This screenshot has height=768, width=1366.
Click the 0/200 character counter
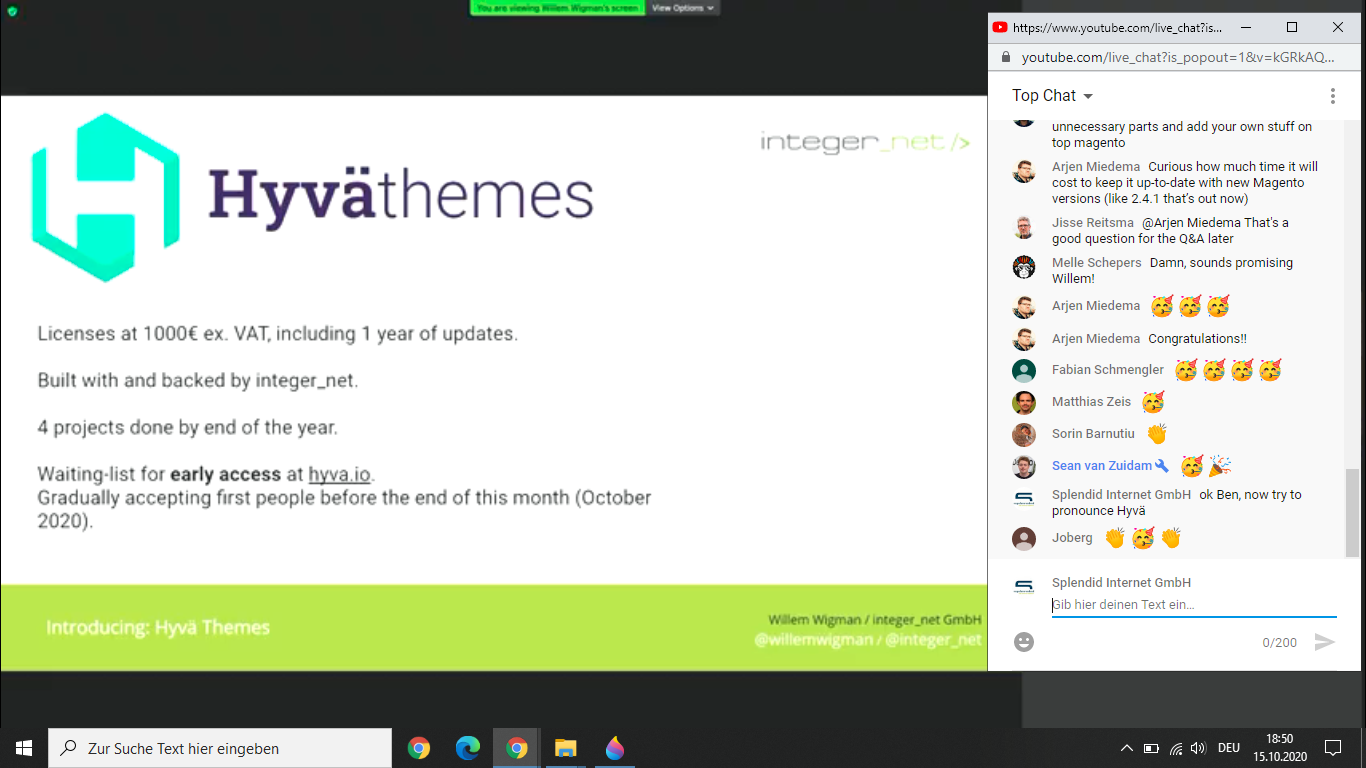pos(1279,643)
